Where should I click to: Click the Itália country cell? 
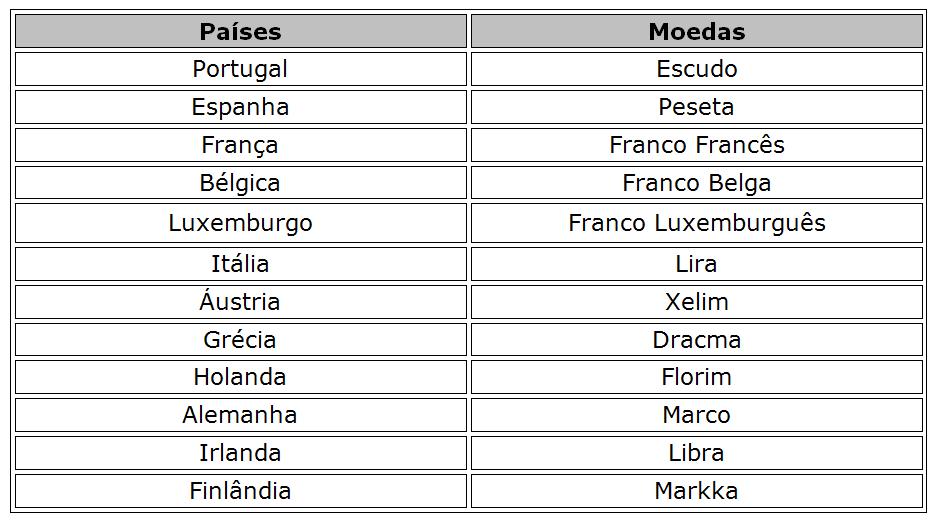240,264
